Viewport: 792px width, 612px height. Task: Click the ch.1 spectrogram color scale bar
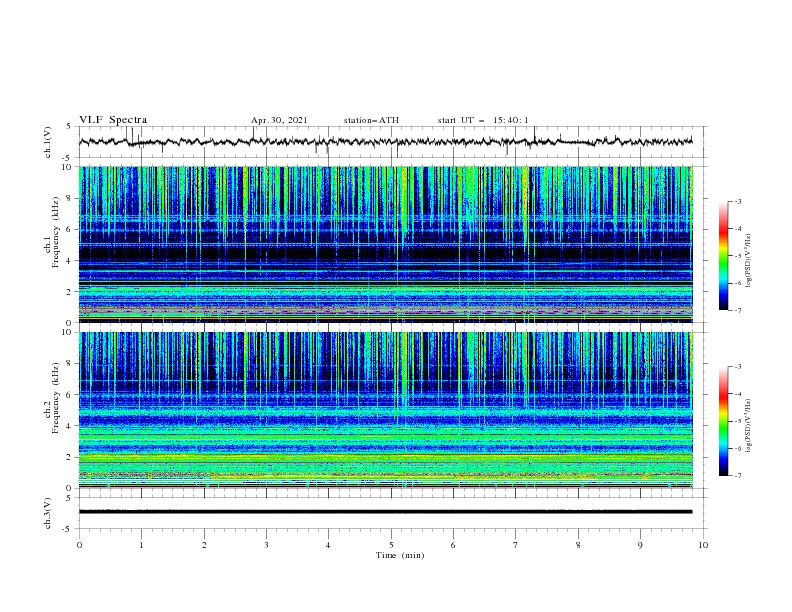click(x=723, y=256)
